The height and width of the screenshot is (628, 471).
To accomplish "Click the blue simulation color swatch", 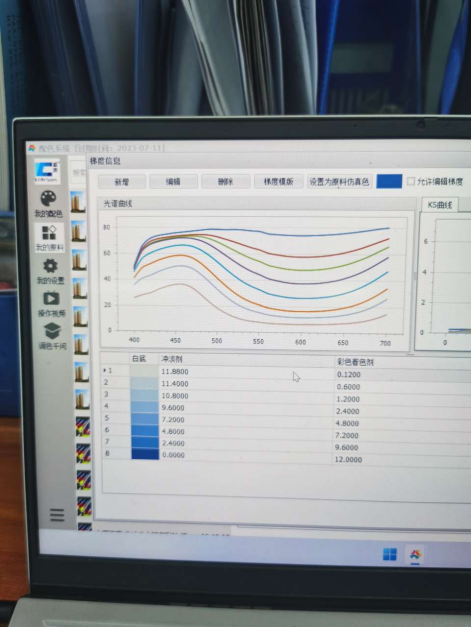I will point(389,181).
